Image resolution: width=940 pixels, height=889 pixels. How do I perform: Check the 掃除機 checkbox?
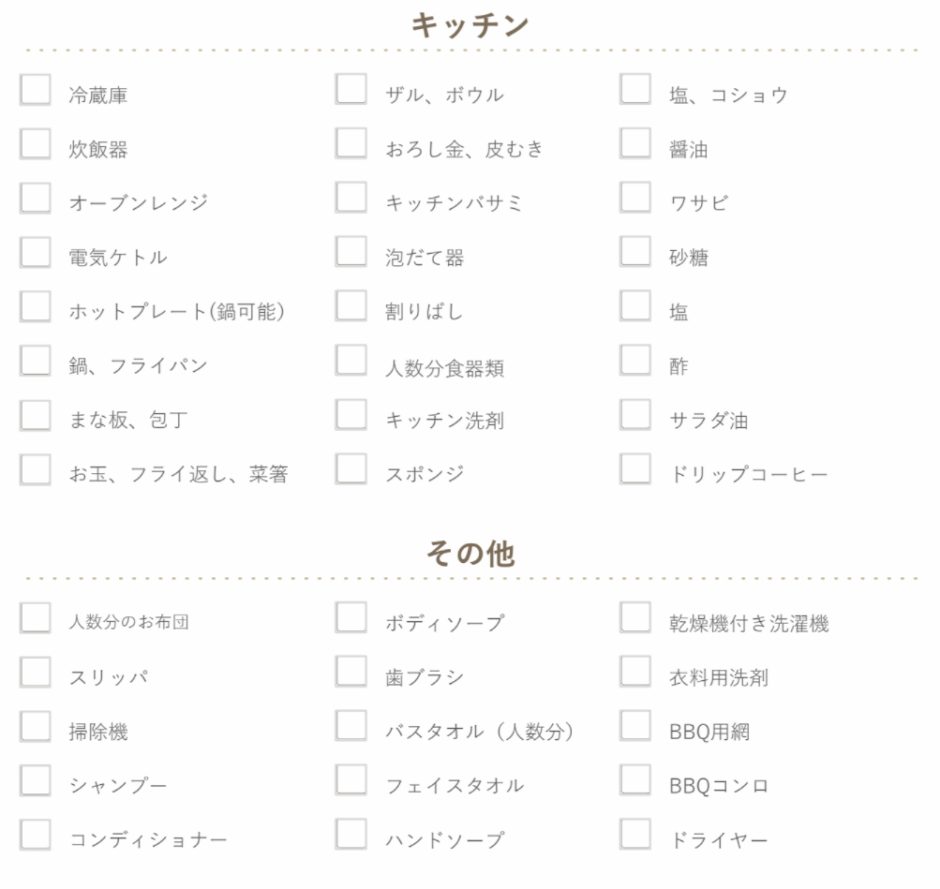(35, 727)
